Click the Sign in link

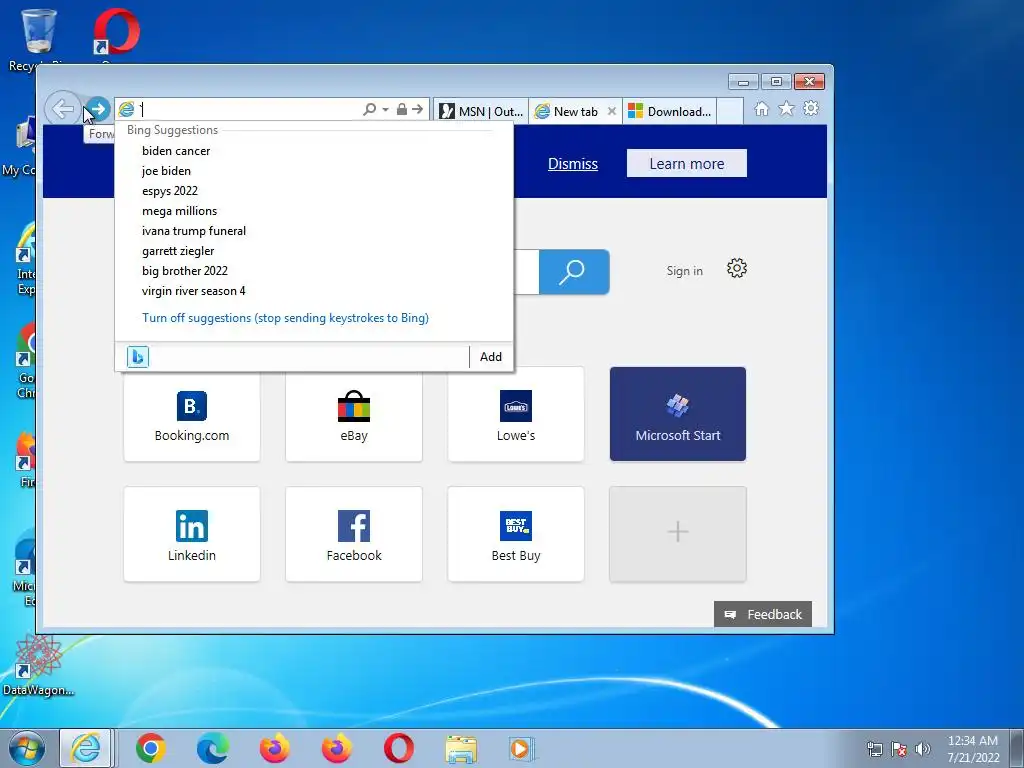684,271
